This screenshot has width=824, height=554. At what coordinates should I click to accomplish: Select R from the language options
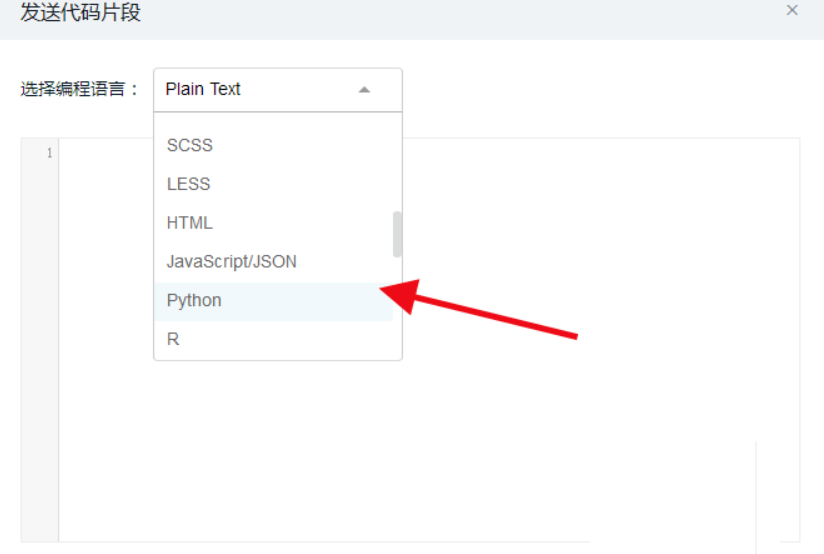pos(173,340)
